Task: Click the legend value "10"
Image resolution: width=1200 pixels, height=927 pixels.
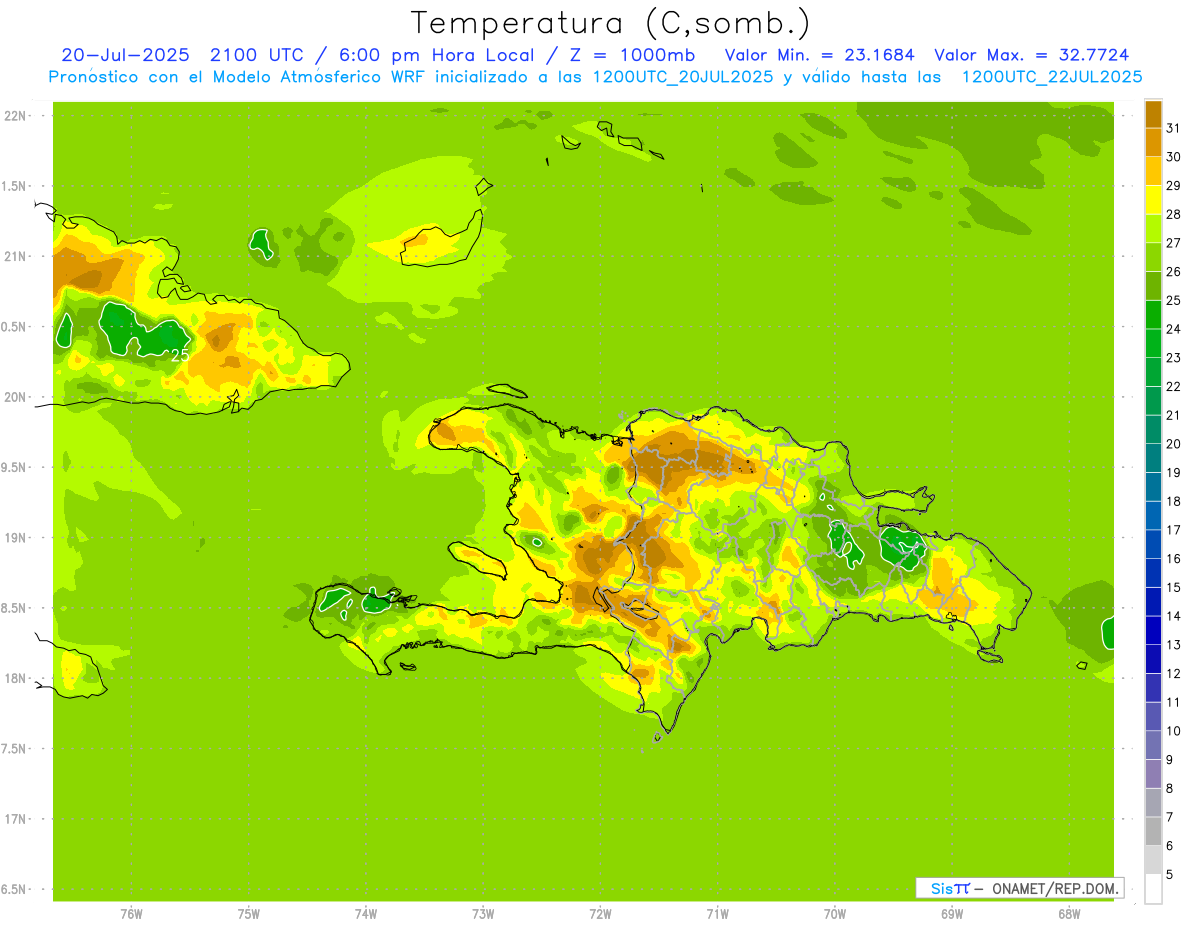Action: click(x=1173, y=731)
